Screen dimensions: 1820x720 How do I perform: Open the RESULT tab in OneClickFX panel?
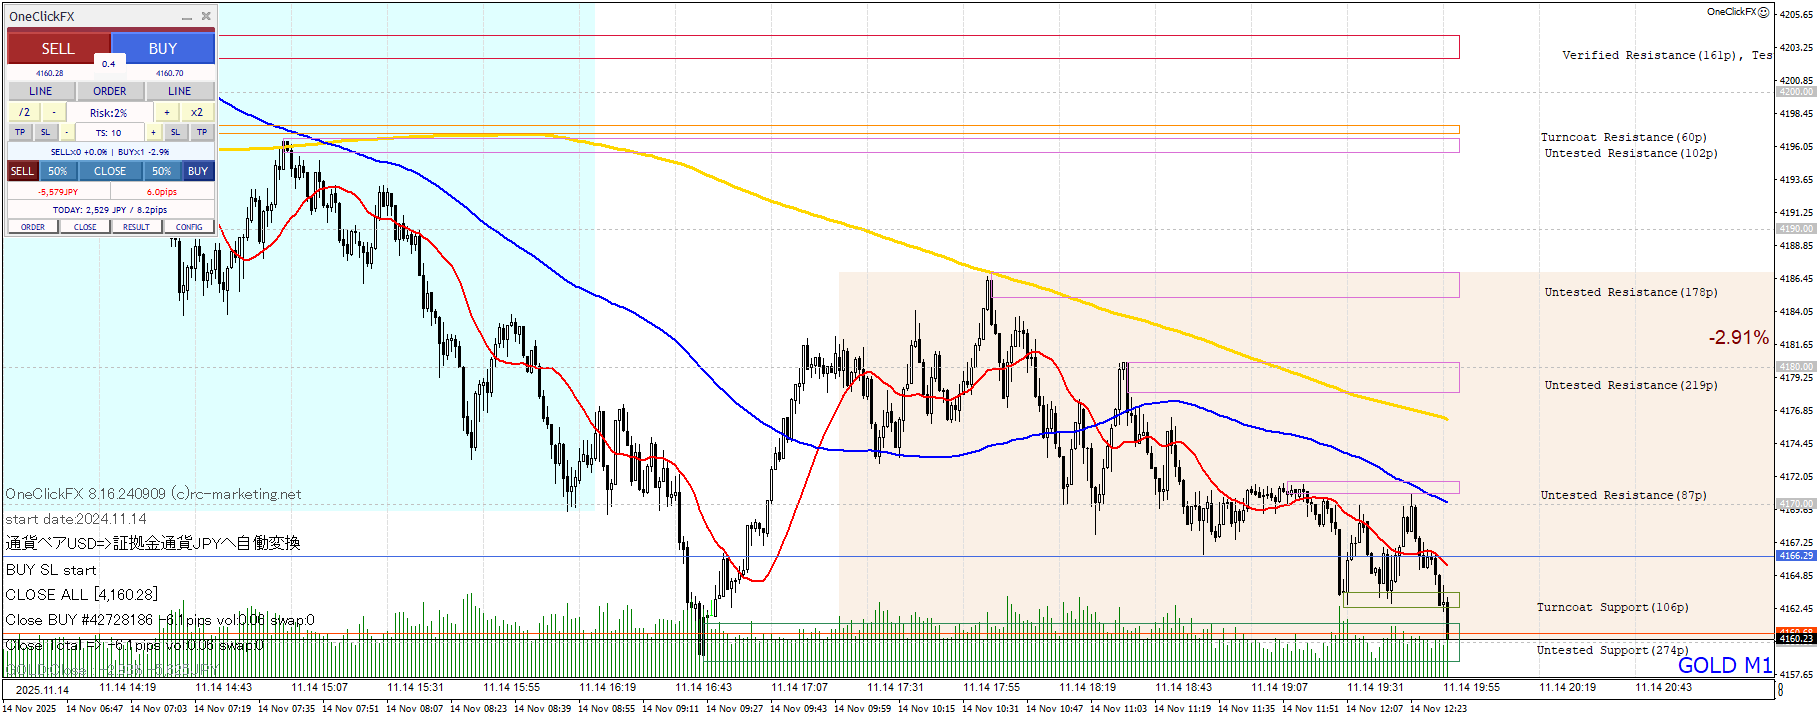(136, 227)
